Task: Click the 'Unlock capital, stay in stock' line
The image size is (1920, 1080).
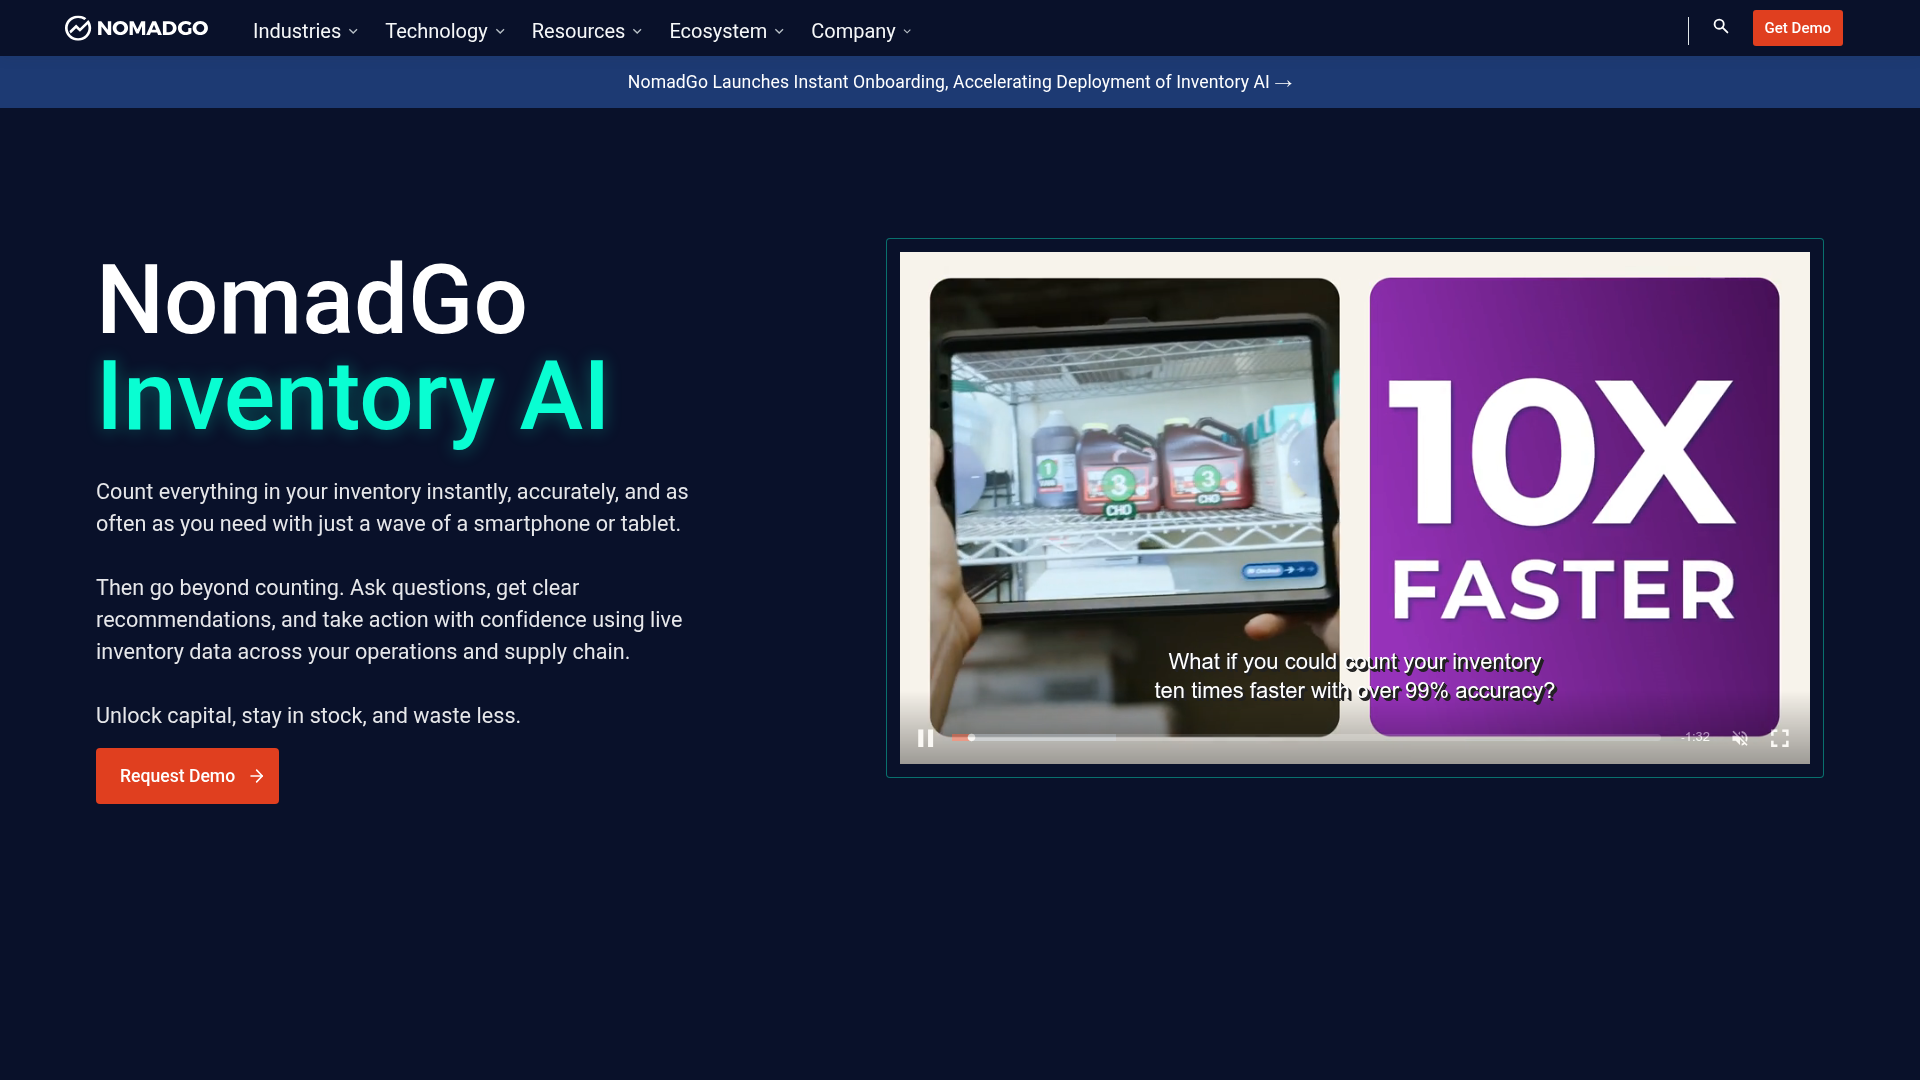Action: coord(308,716)
